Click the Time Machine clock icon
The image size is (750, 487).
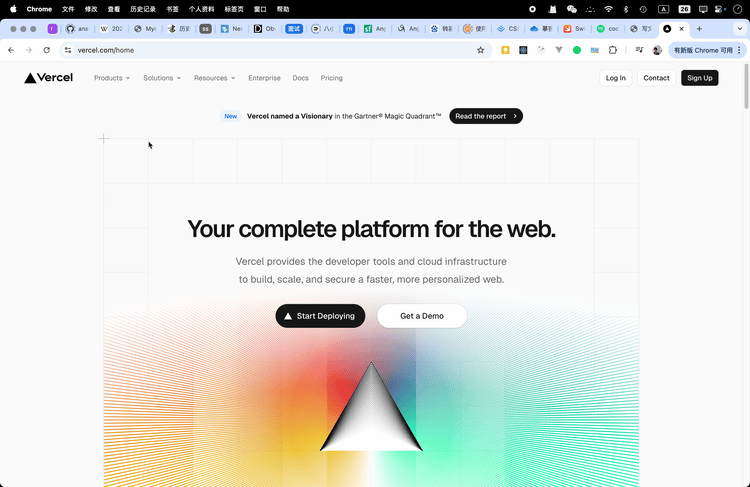pos(643,9)
